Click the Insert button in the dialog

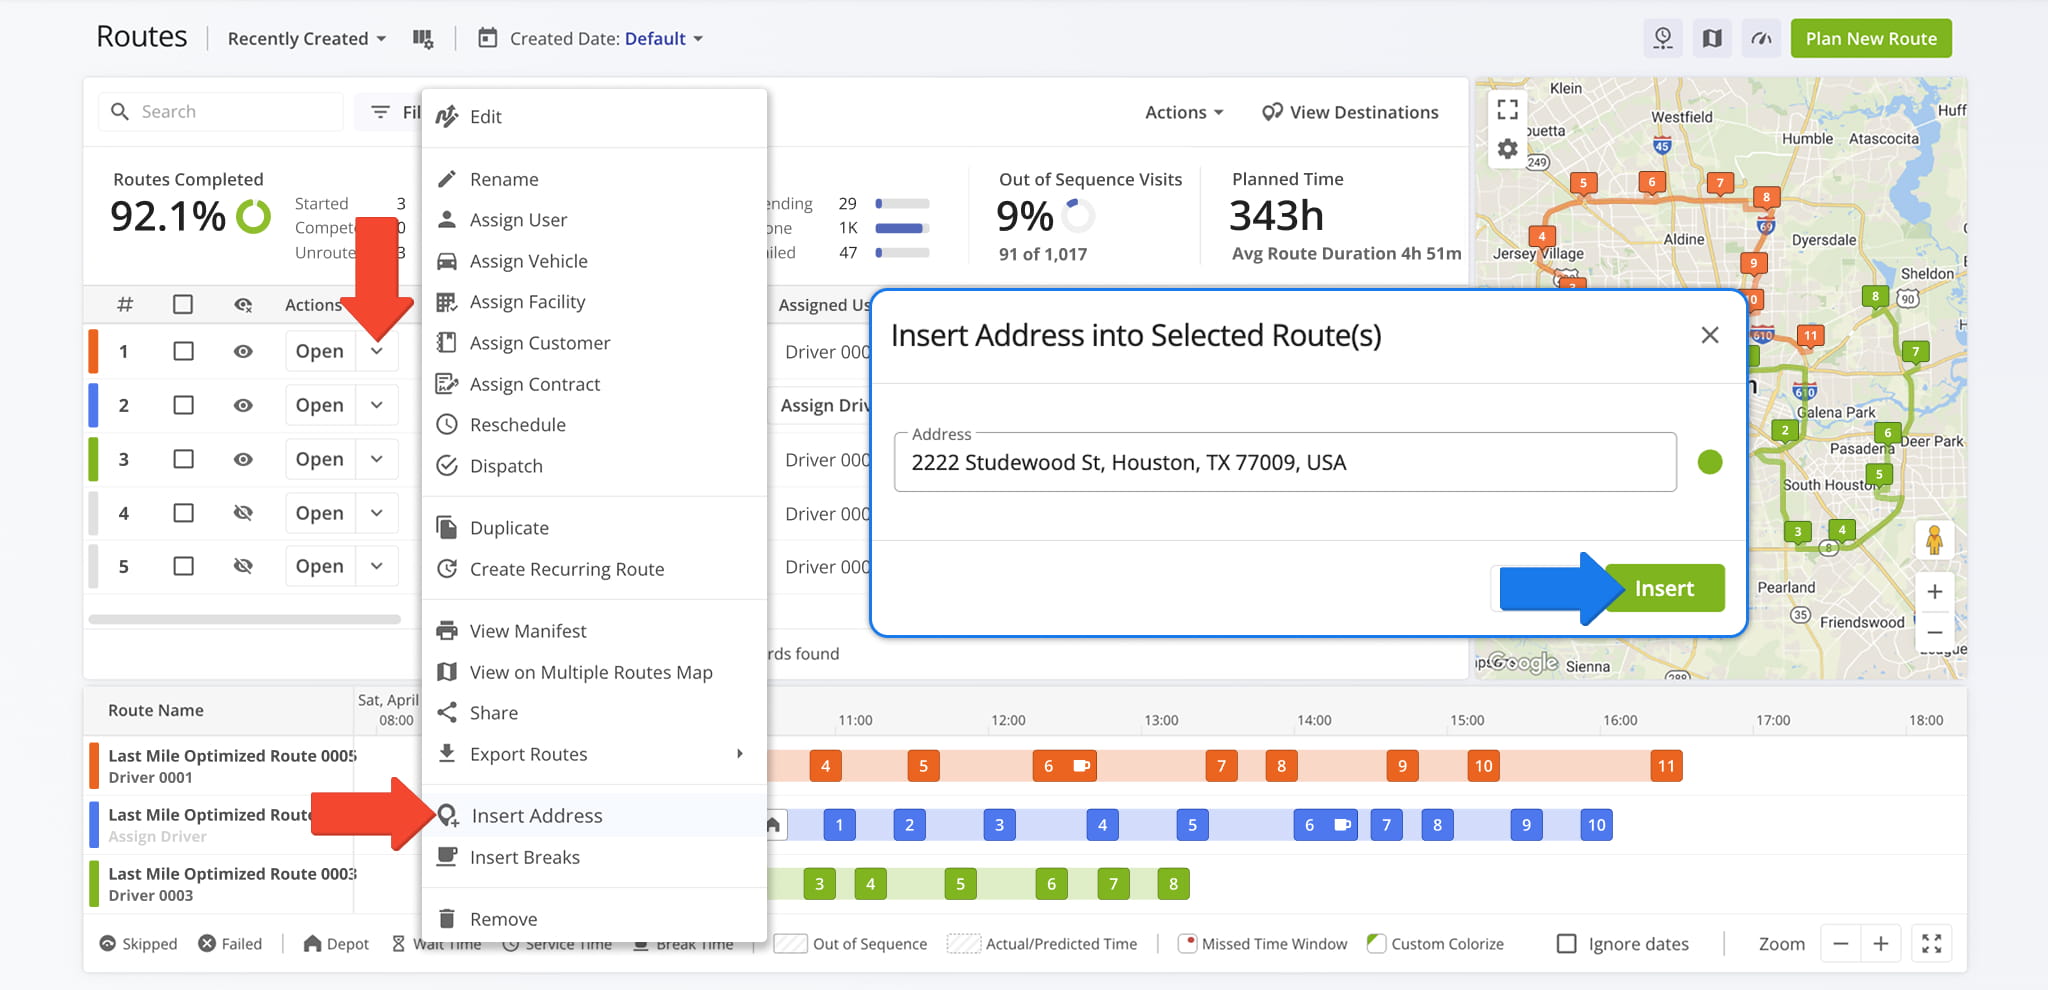(1663, 588)
